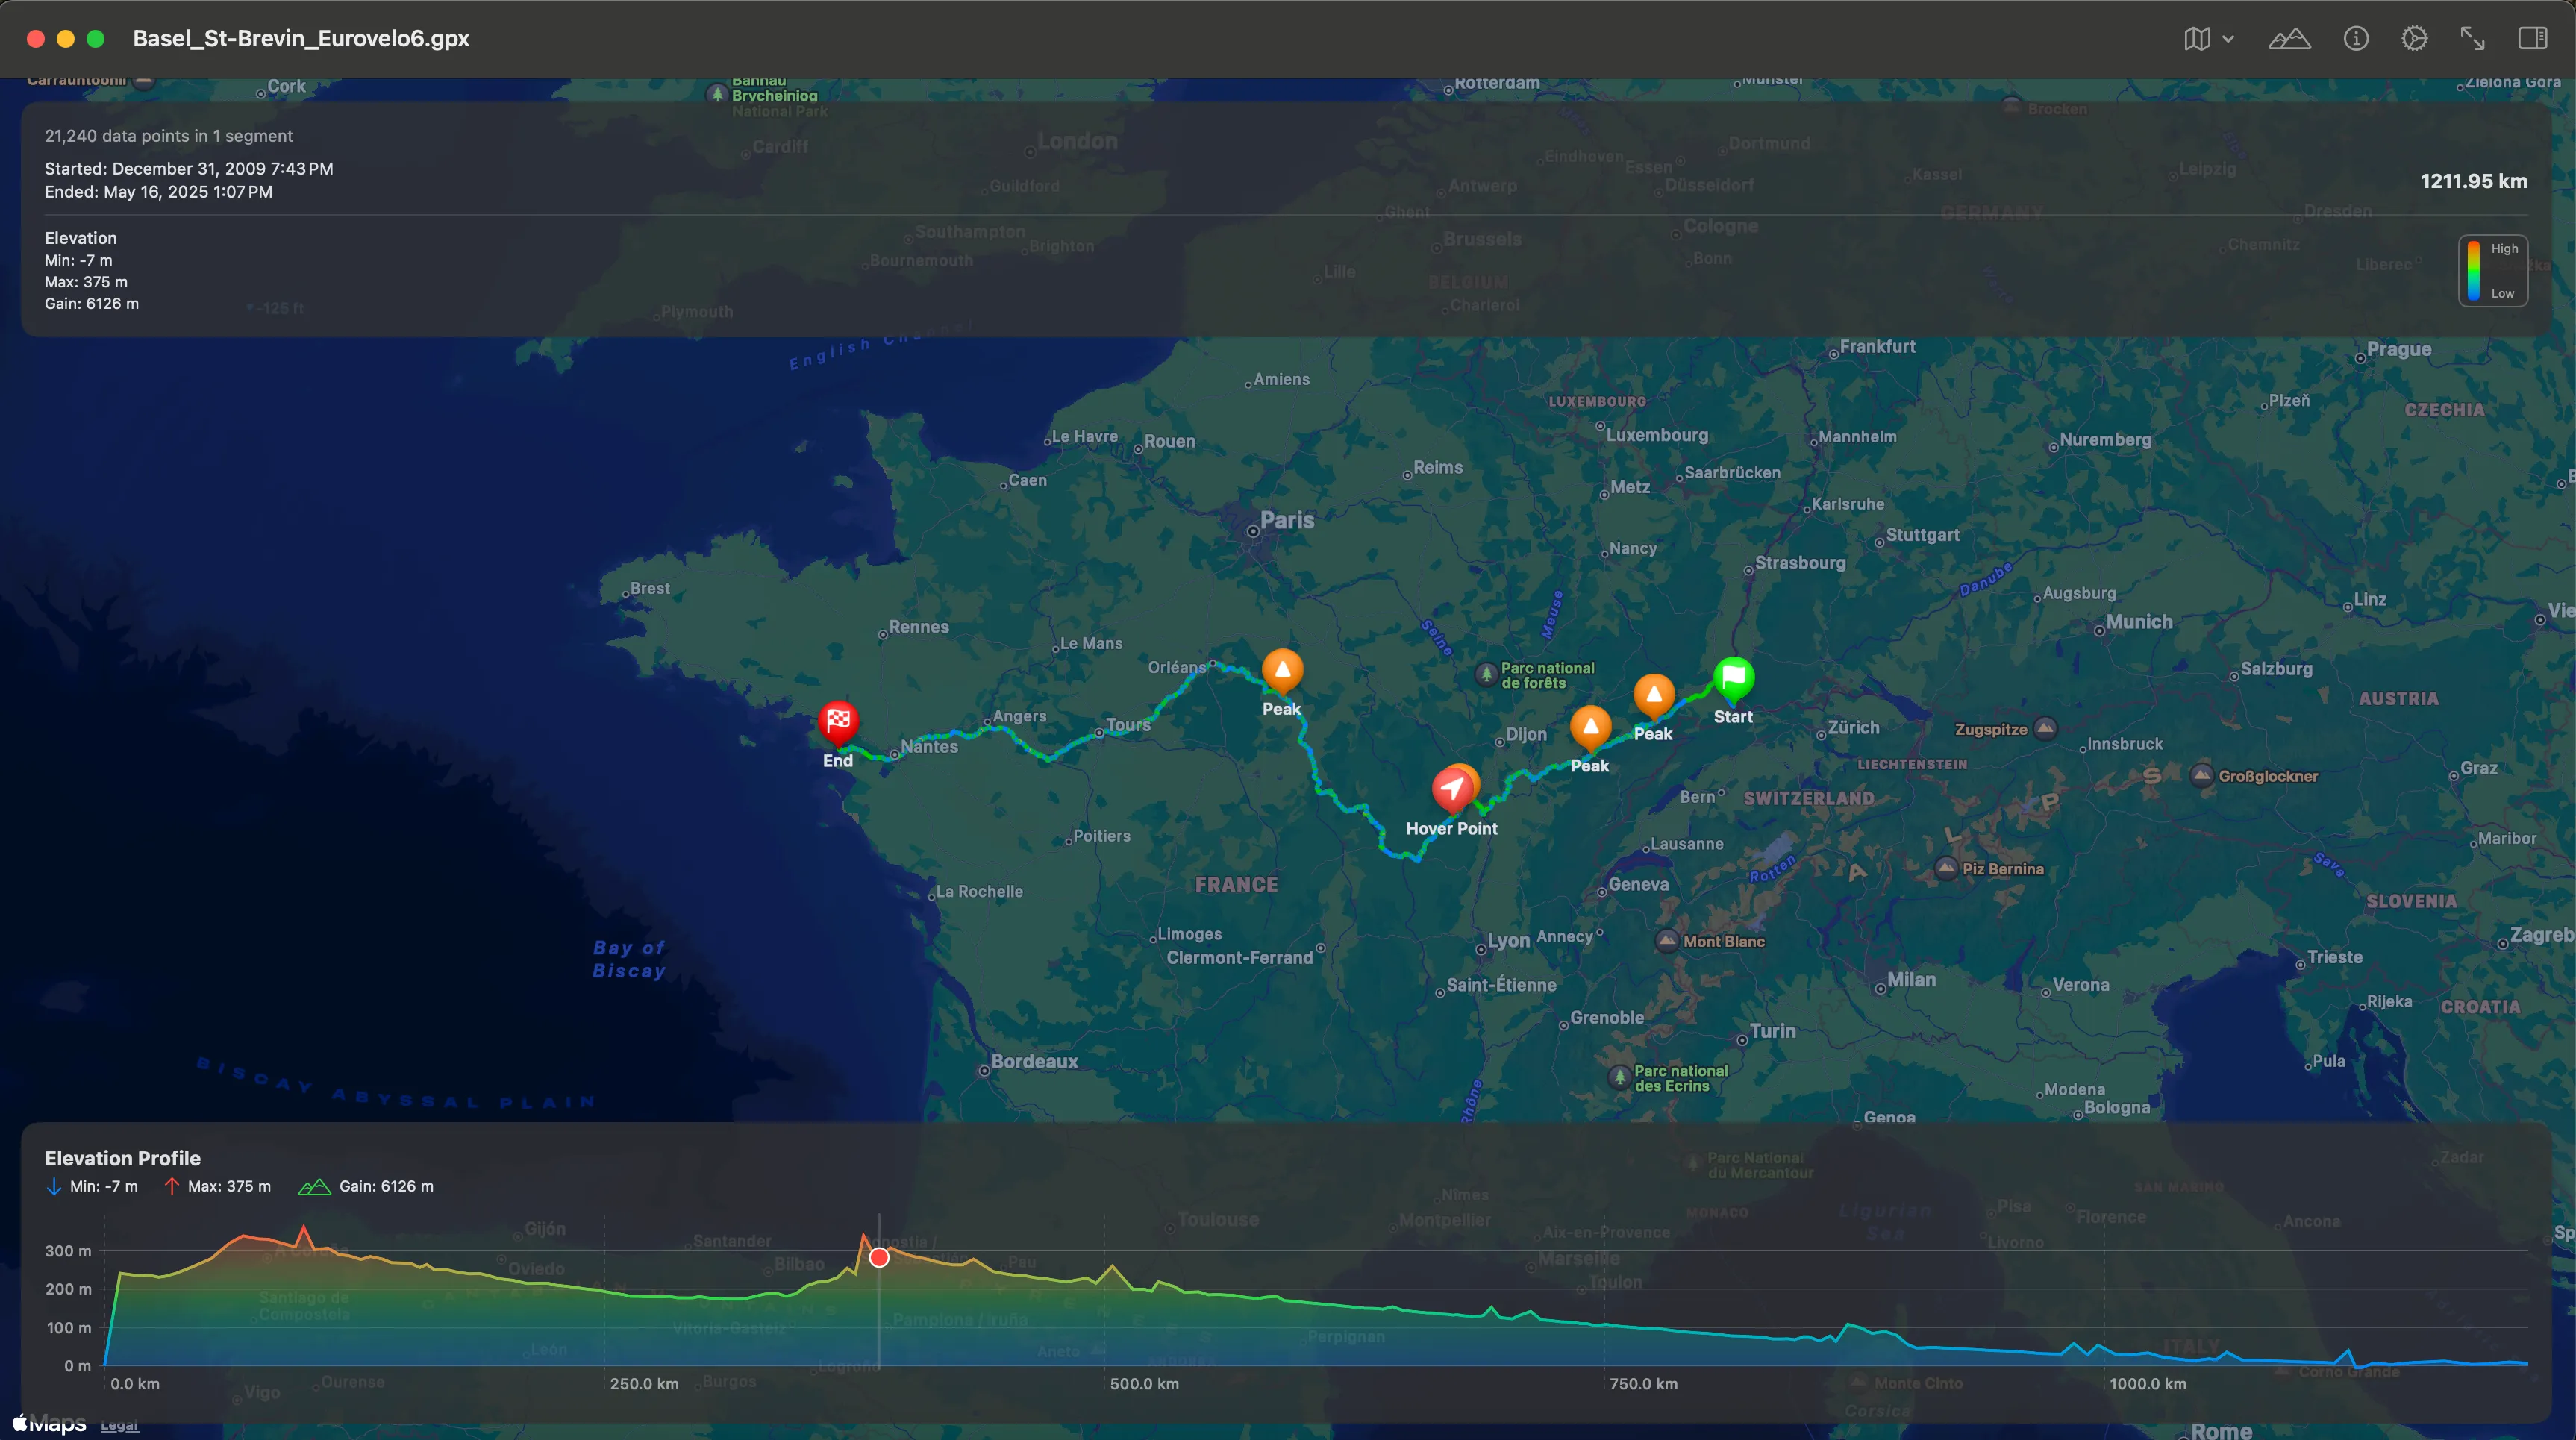Open the map style menu icon

point(2196,39)
